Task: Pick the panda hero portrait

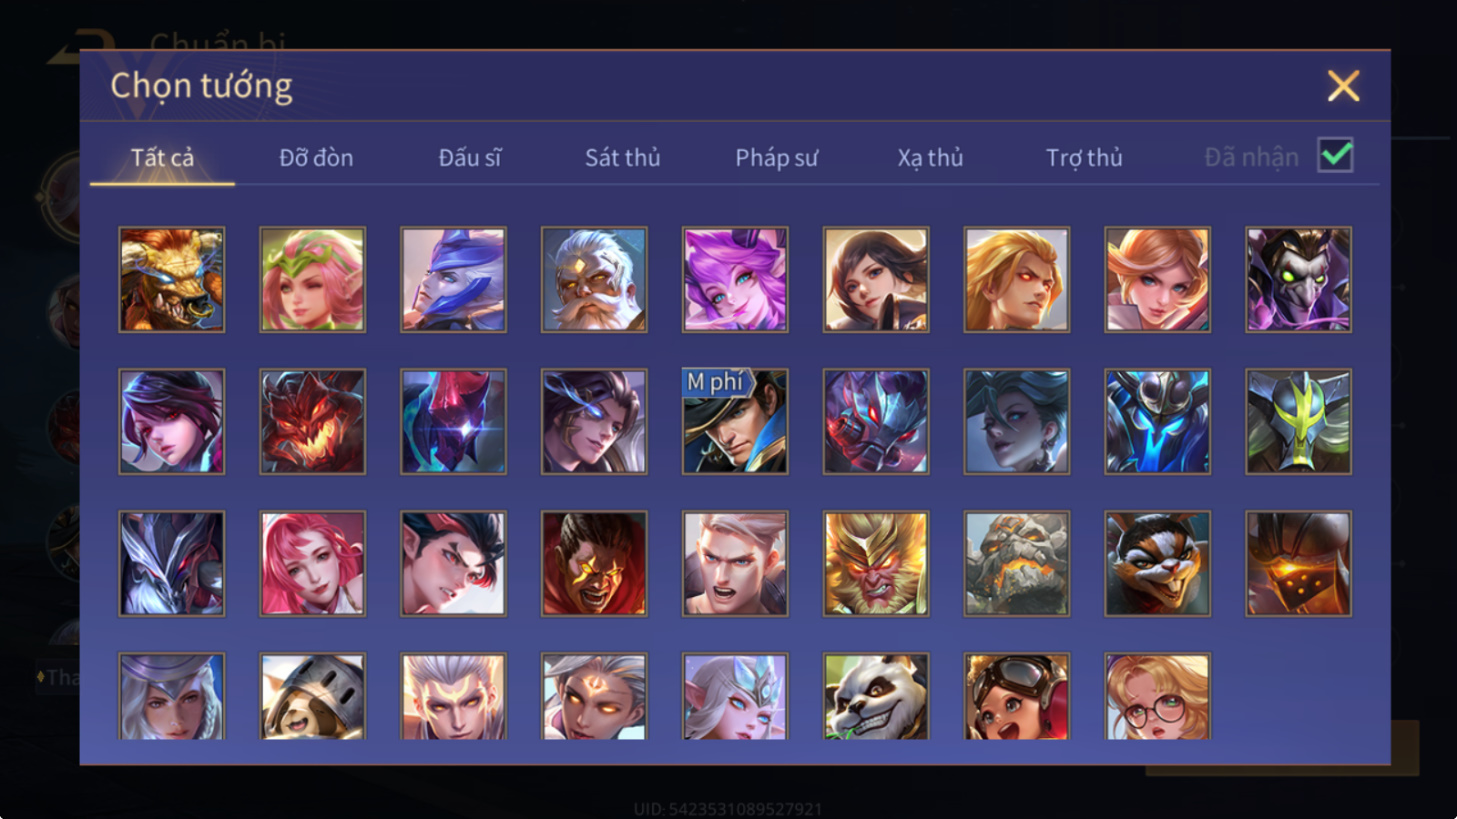Action: (876, 696)
